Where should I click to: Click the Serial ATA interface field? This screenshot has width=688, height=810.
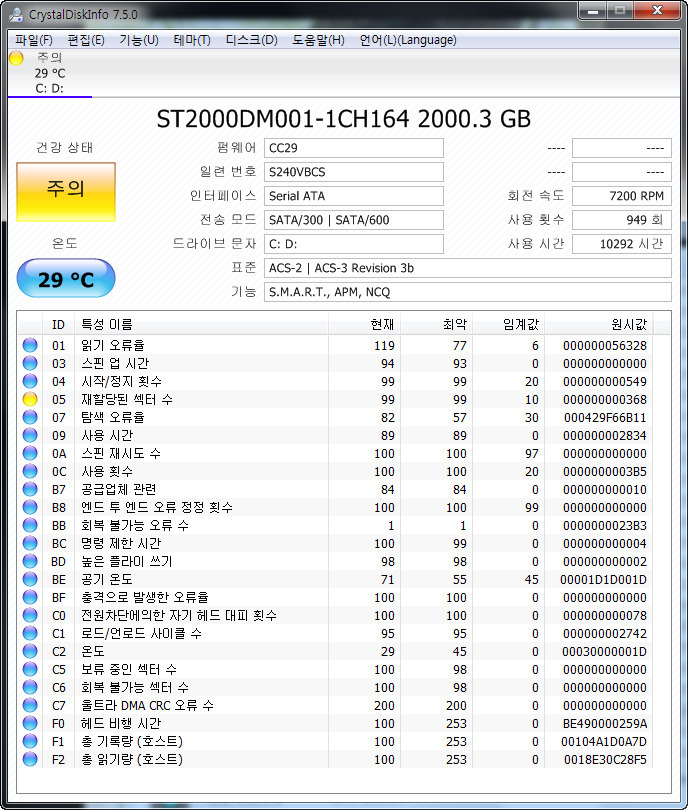(x=354, y=196)
